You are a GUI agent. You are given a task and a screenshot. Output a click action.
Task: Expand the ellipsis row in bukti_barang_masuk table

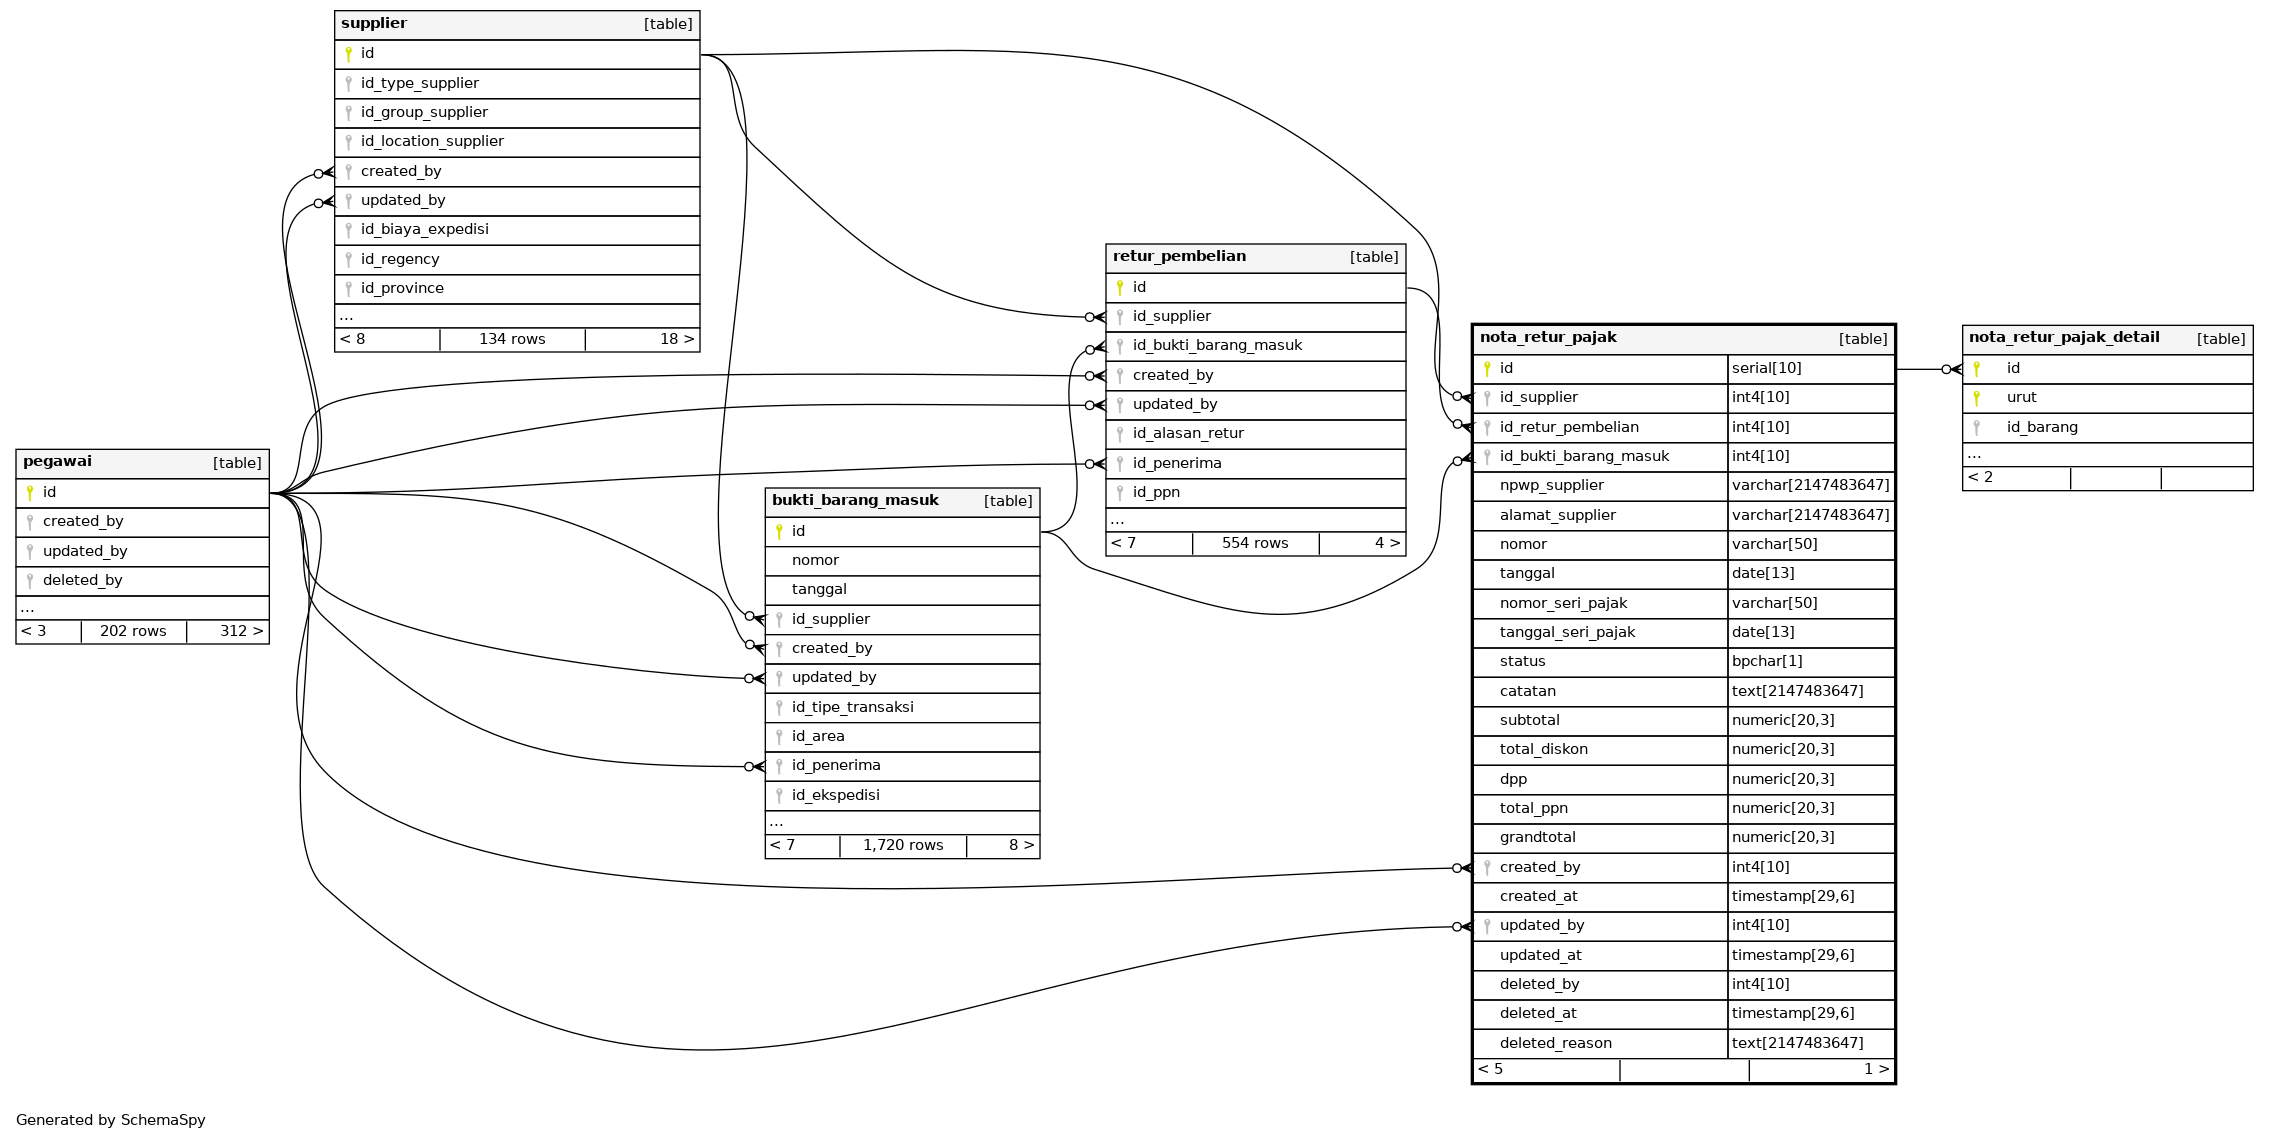pos(776,823)
